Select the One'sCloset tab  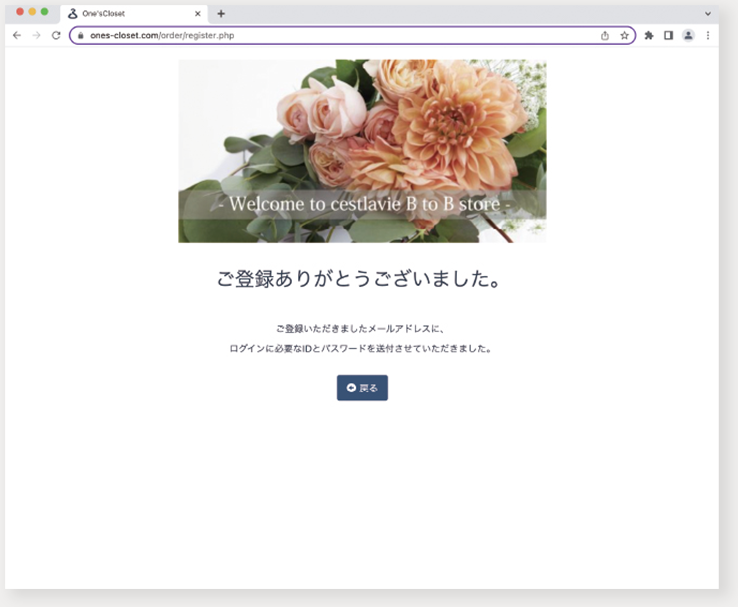coord(134,14)
